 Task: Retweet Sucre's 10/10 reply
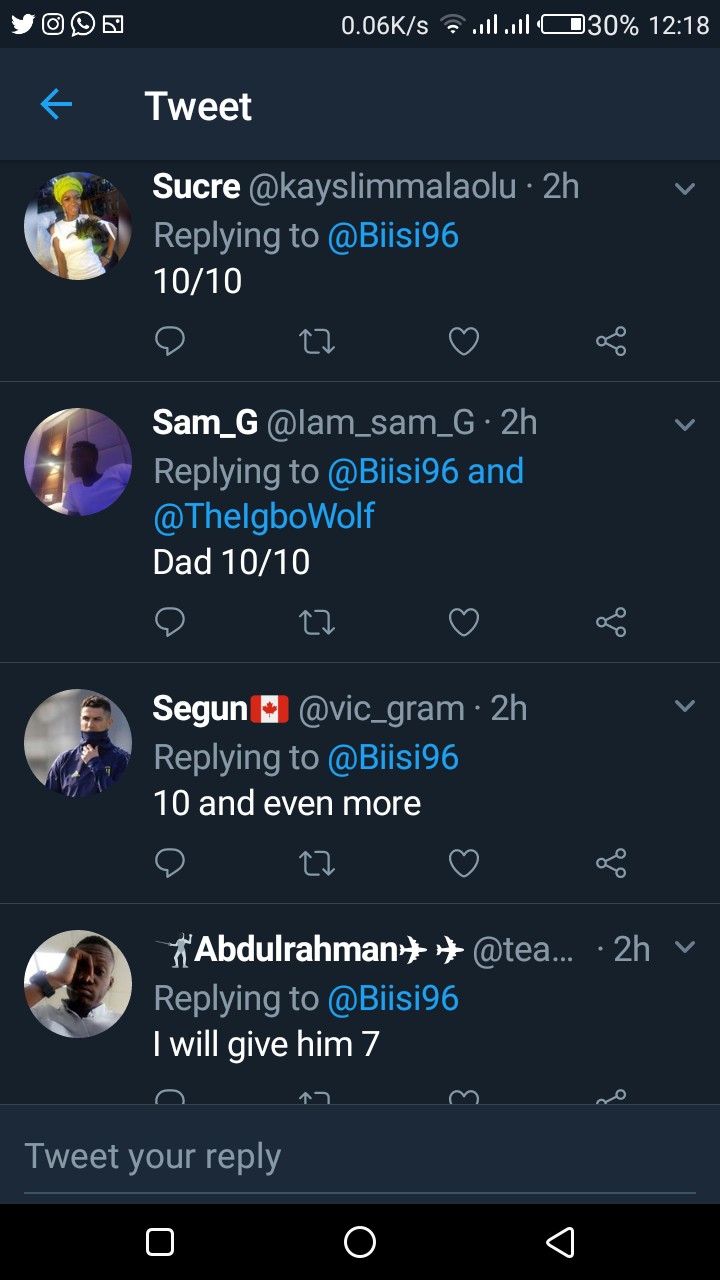pos(317,342)
